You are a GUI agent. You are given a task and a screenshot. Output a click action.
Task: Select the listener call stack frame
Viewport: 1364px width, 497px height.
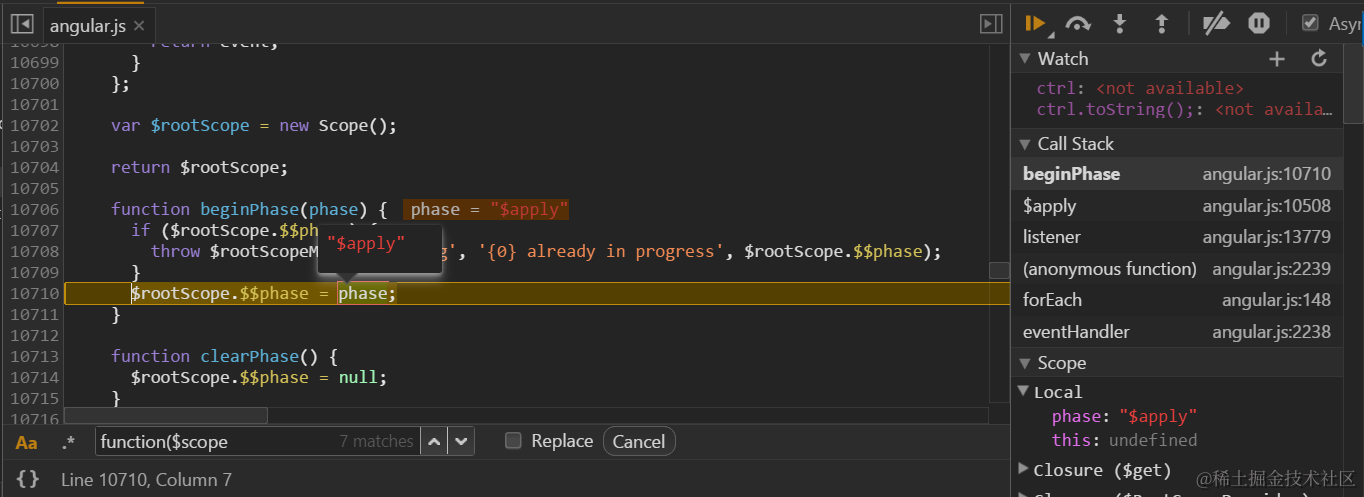(1177, 237)
